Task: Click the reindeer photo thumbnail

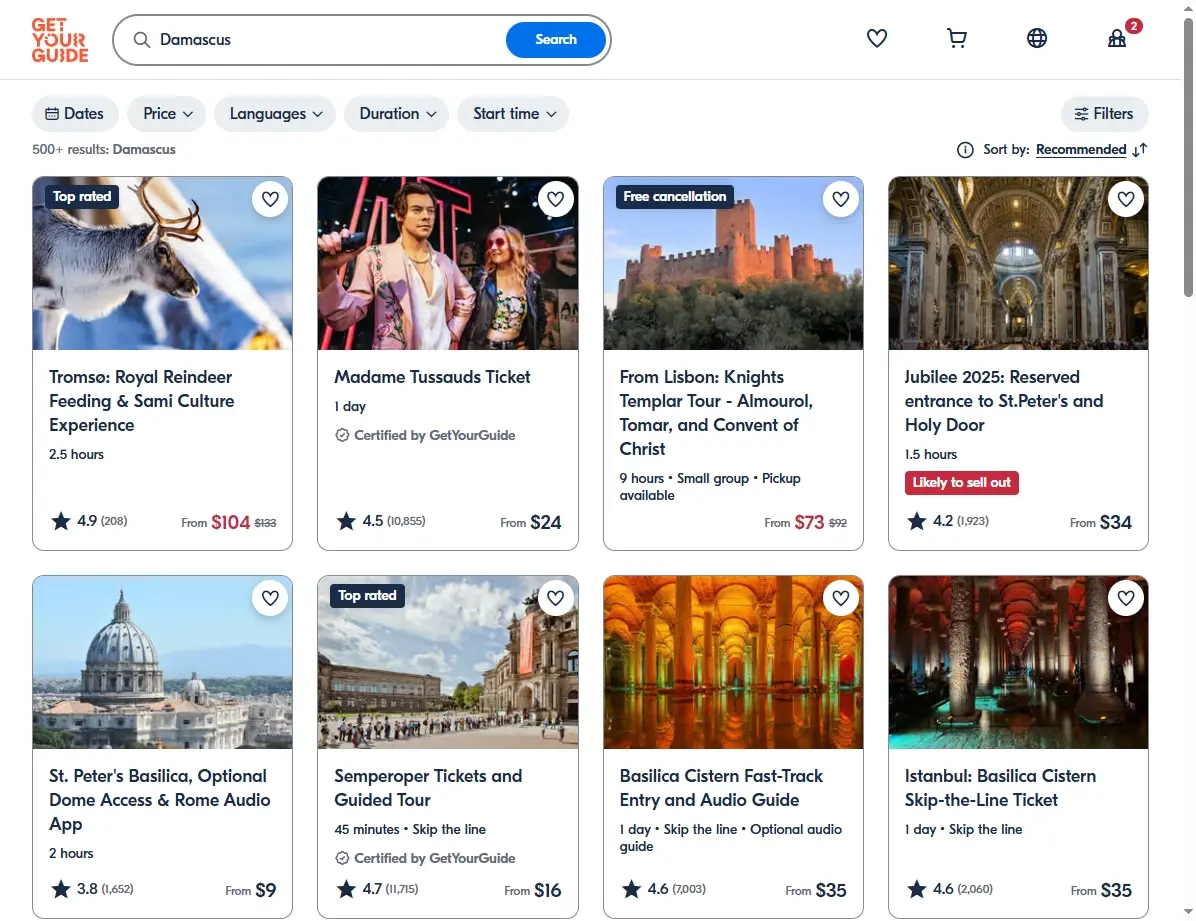Action: 162,263
